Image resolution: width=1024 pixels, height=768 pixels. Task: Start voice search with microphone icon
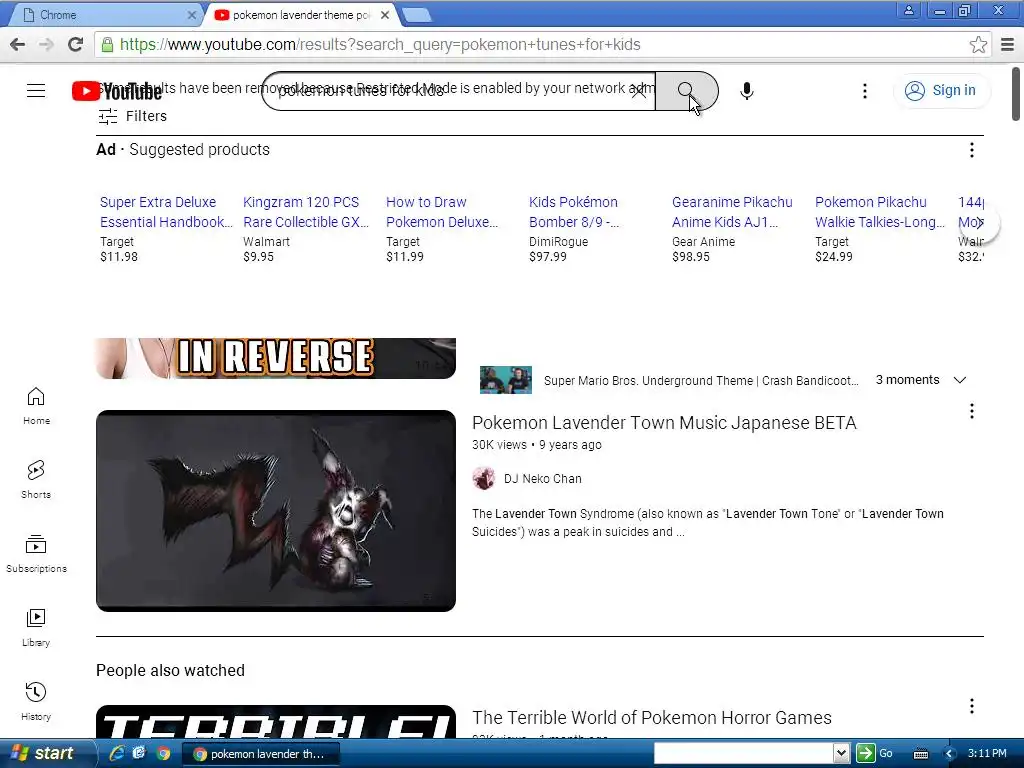[747, 91]
